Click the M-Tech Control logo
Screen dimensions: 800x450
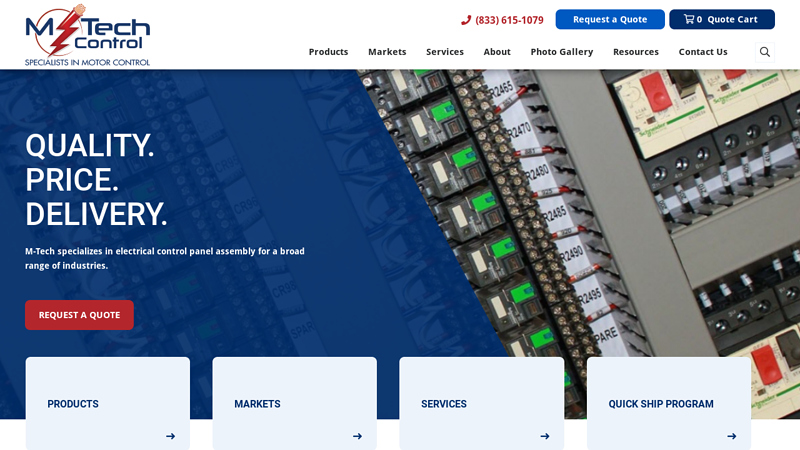pos(87,35)
